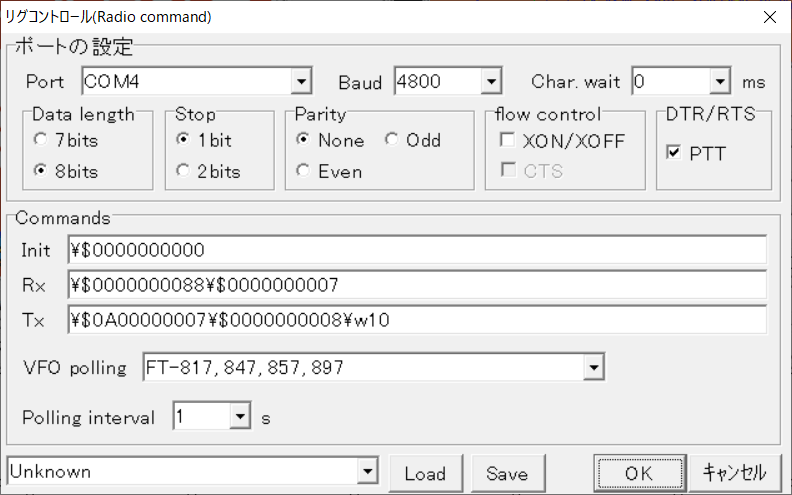Open the Char. wait dropdown
The image size is (792, 495).
click(x=720, y=82)
